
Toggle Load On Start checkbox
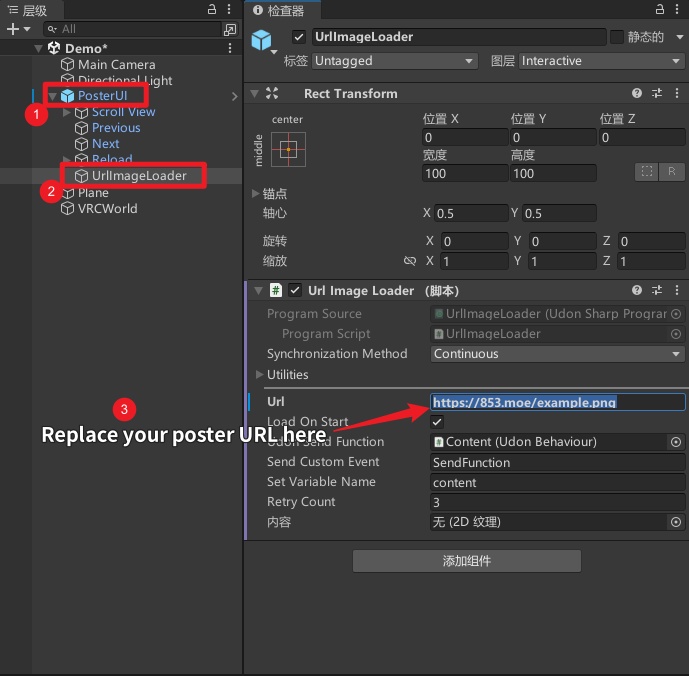[x=437, y=422]
